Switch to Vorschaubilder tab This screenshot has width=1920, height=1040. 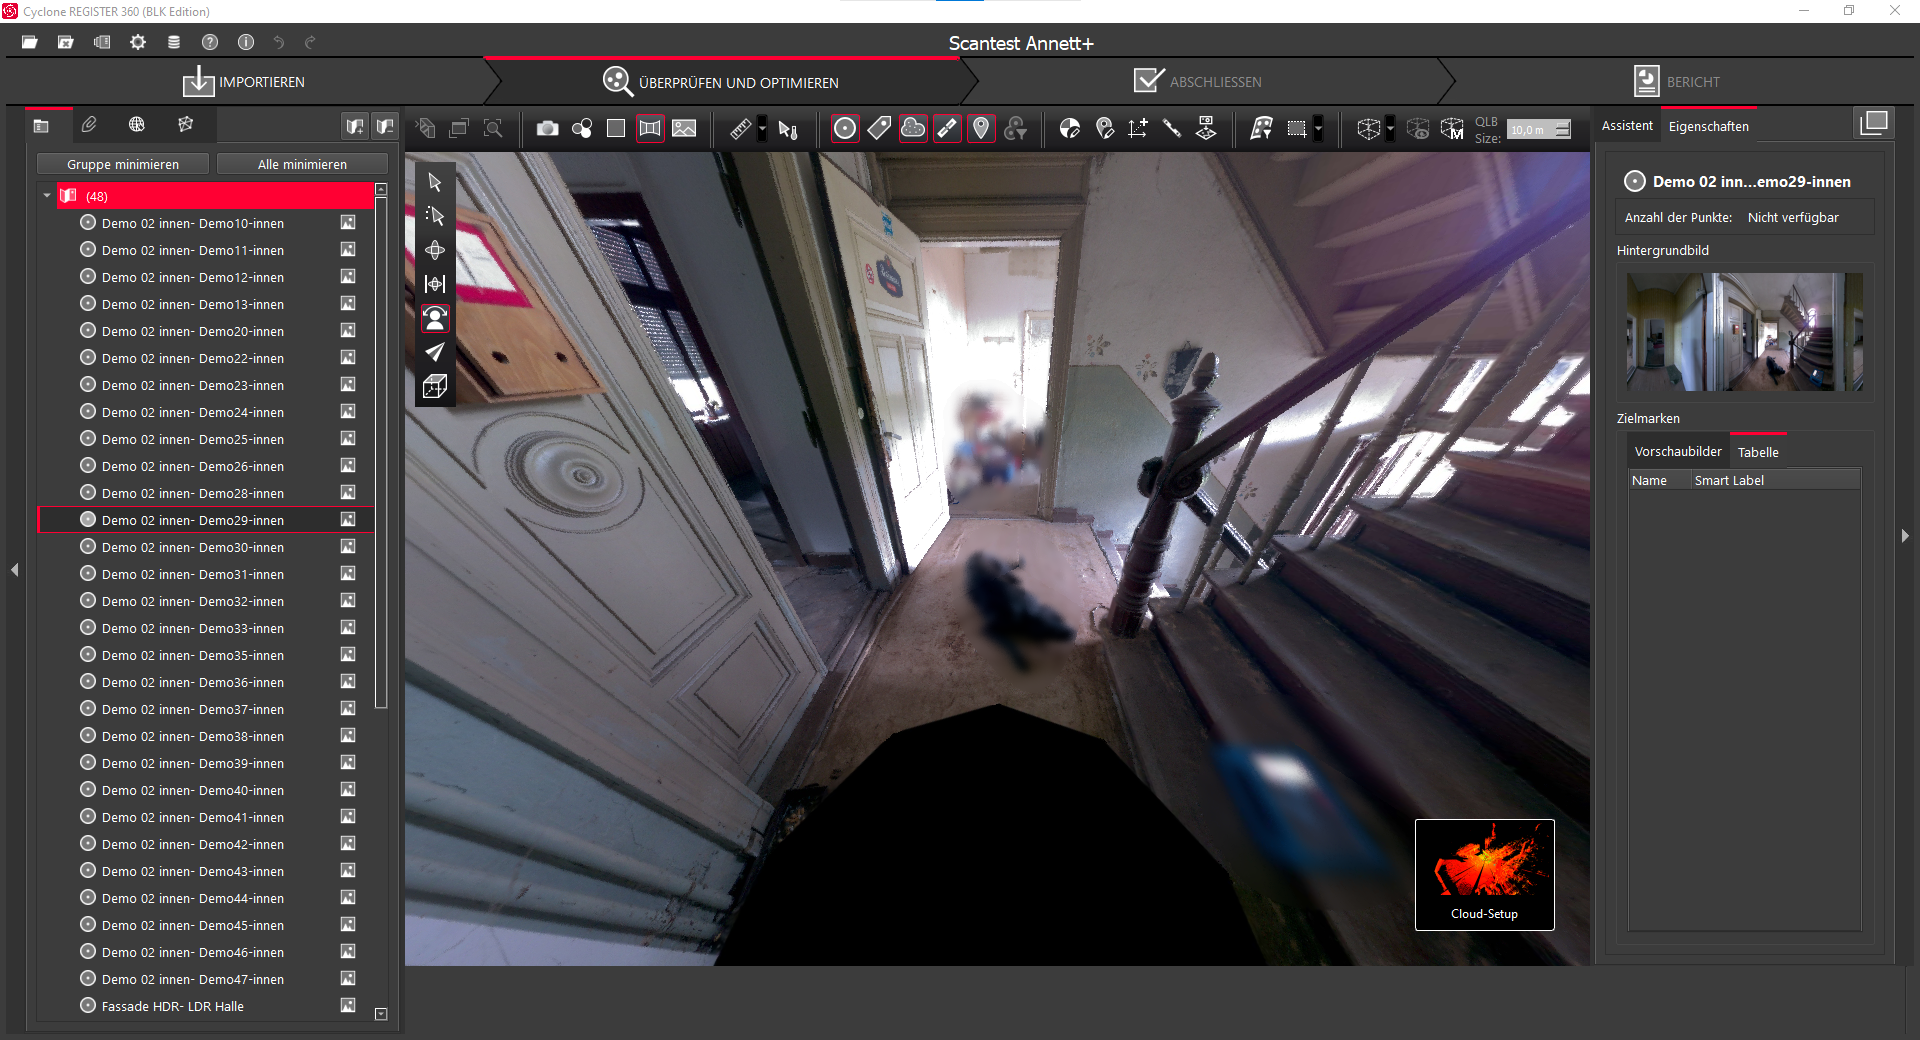coord(1678,452)
